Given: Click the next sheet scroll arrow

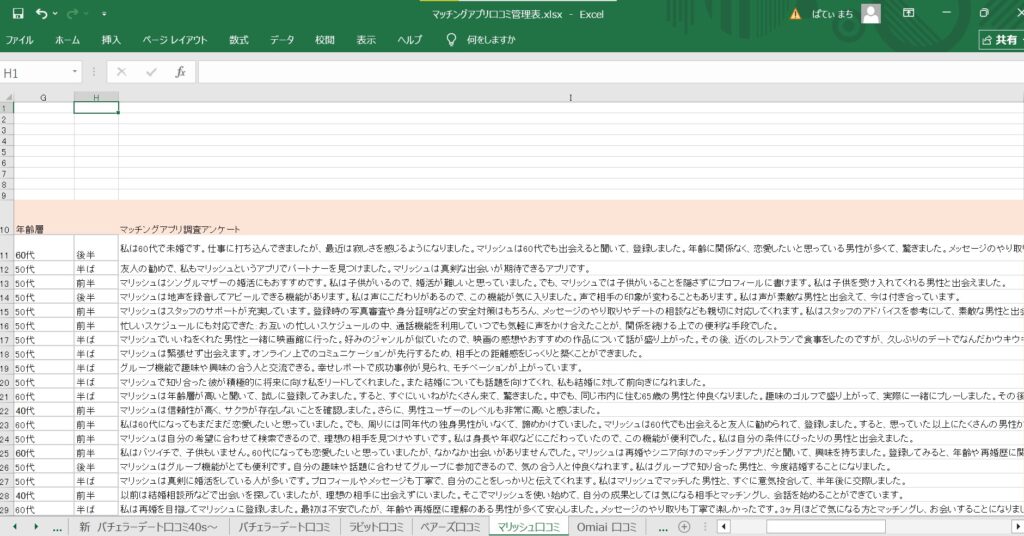Looking at the screenshot, I should pyautogui.click(x=36, y=527).
